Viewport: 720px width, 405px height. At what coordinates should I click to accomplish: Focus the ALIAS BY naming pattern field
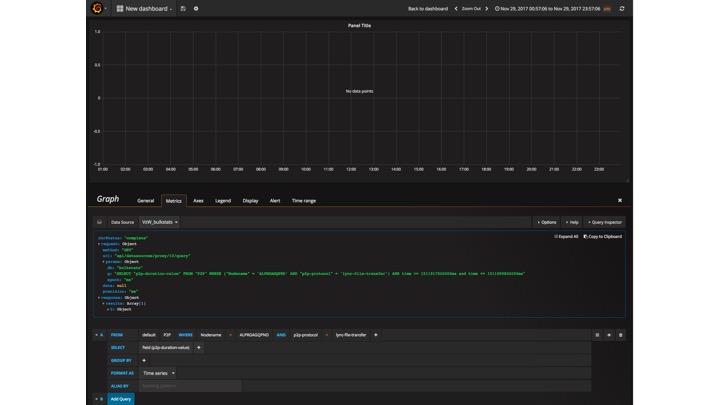190,386
